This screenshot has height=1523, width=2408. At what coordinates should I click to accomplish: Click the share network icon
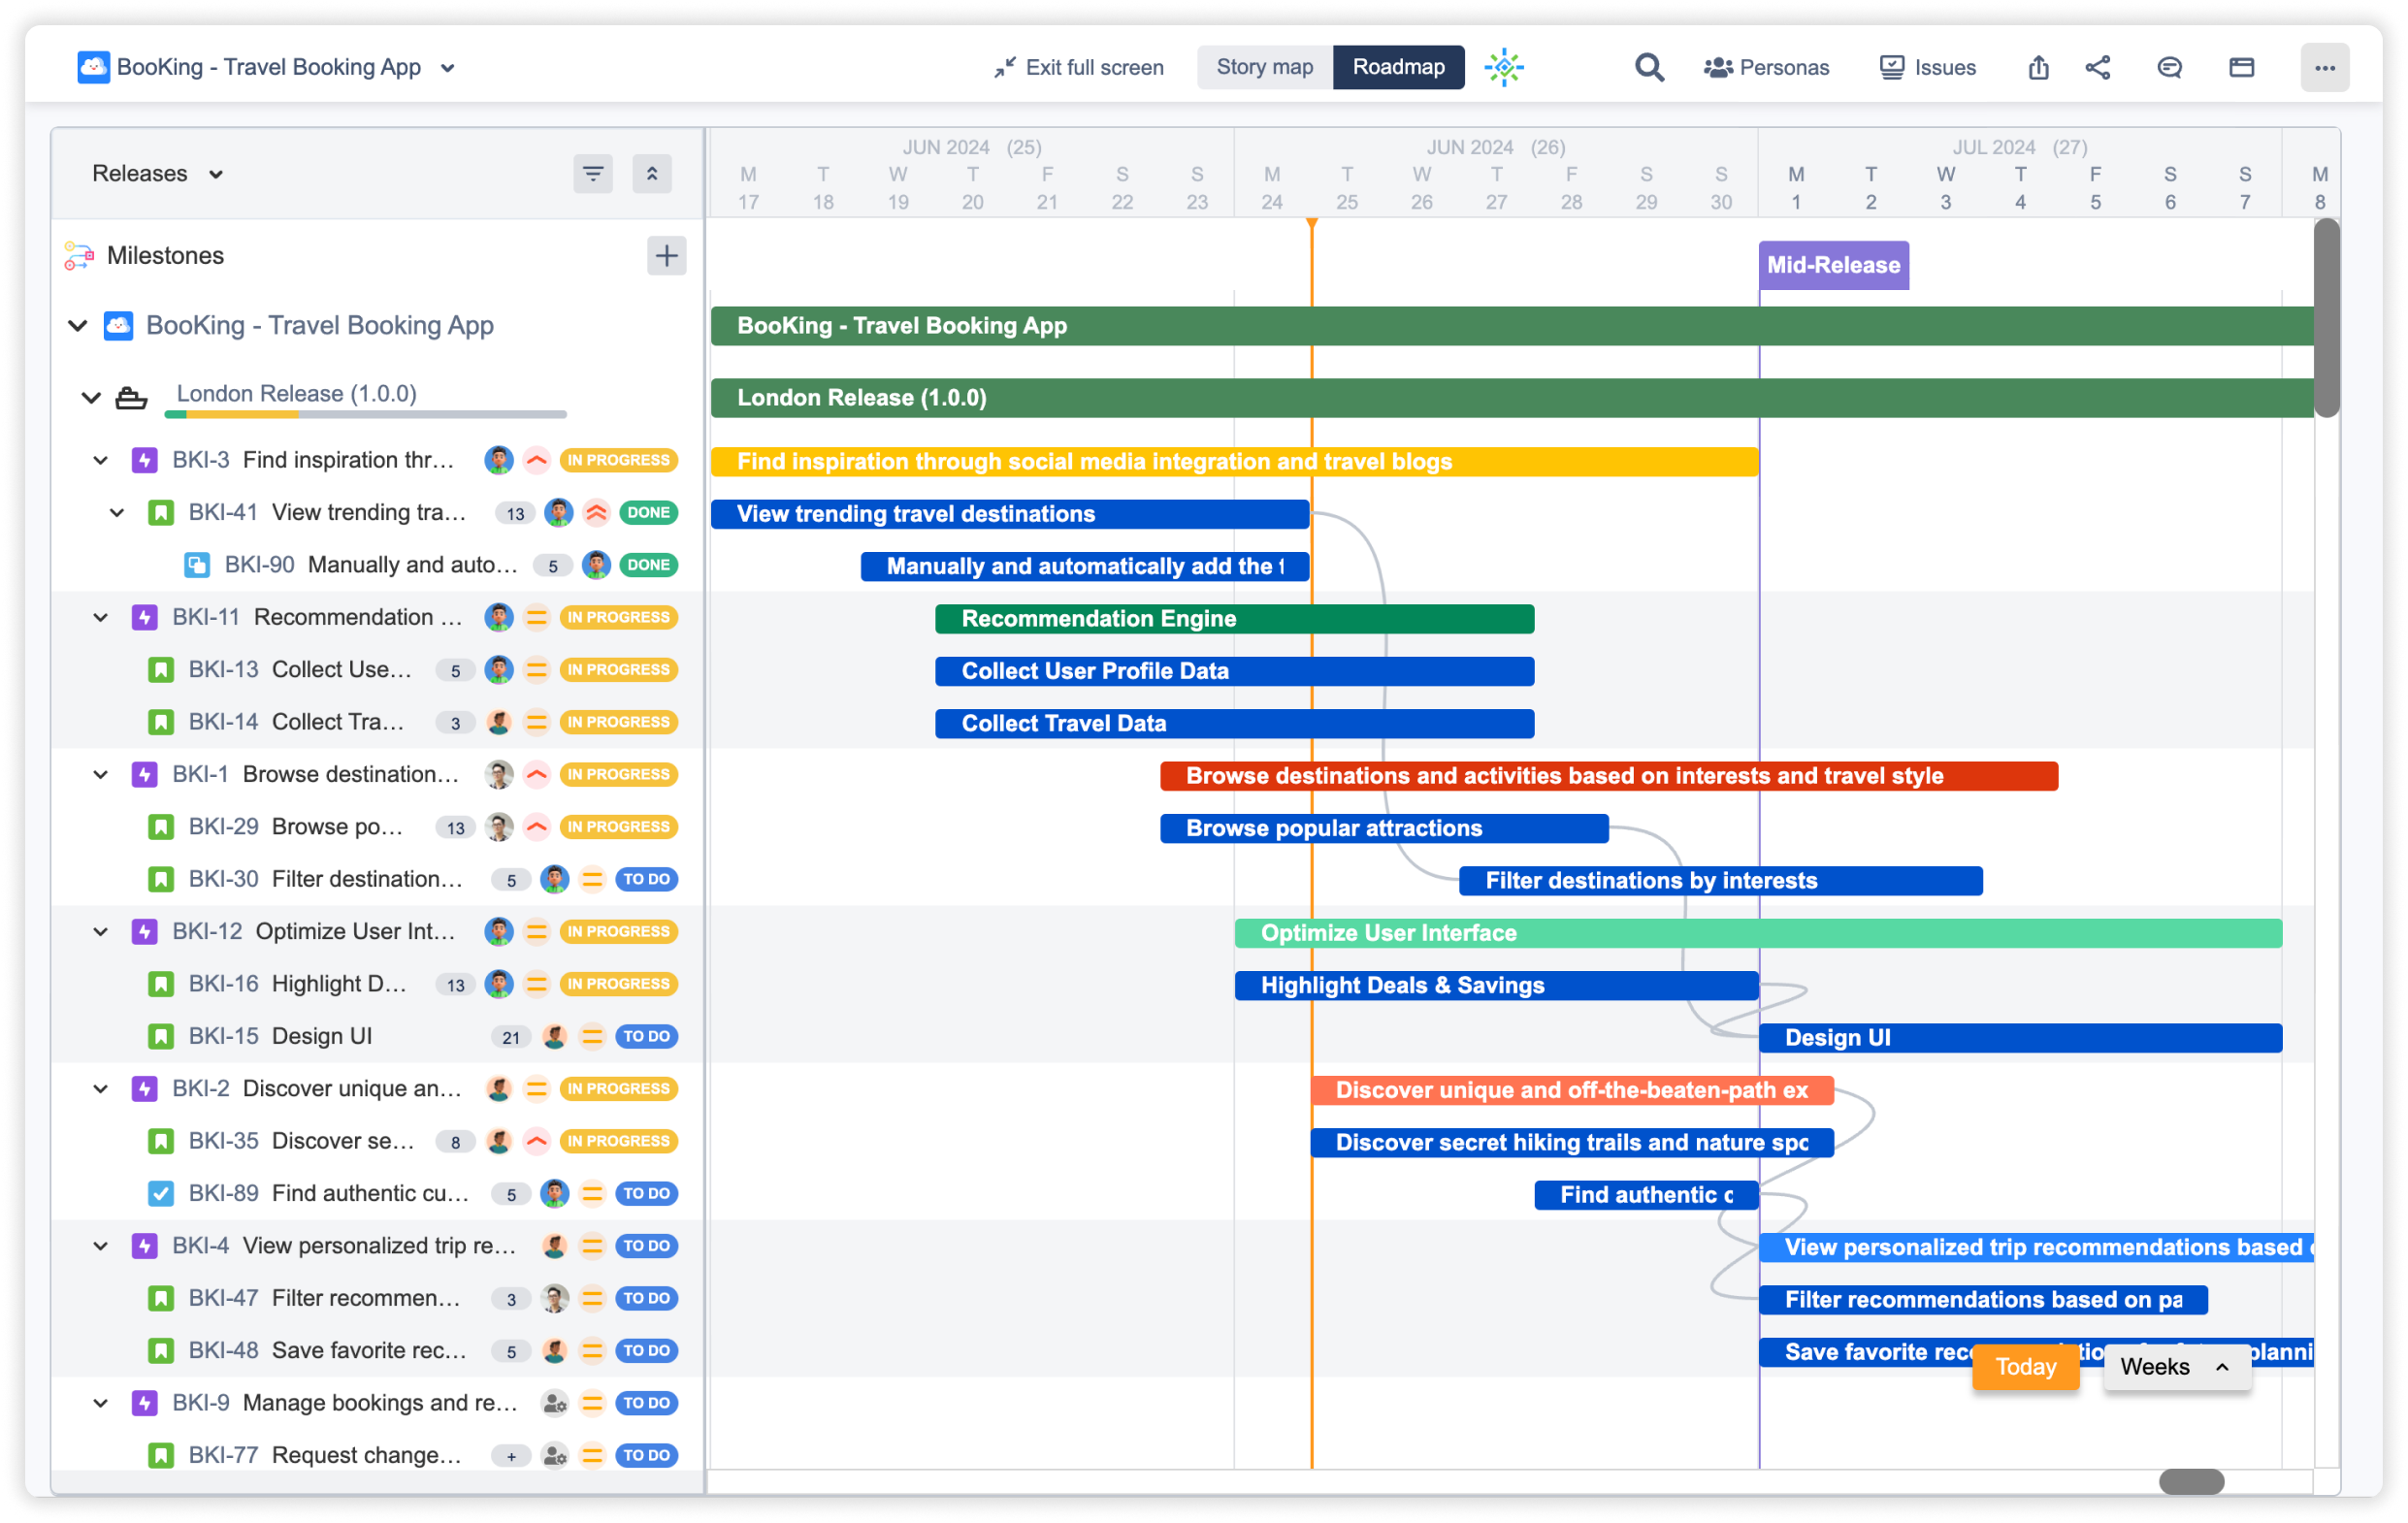[2098, 67]
